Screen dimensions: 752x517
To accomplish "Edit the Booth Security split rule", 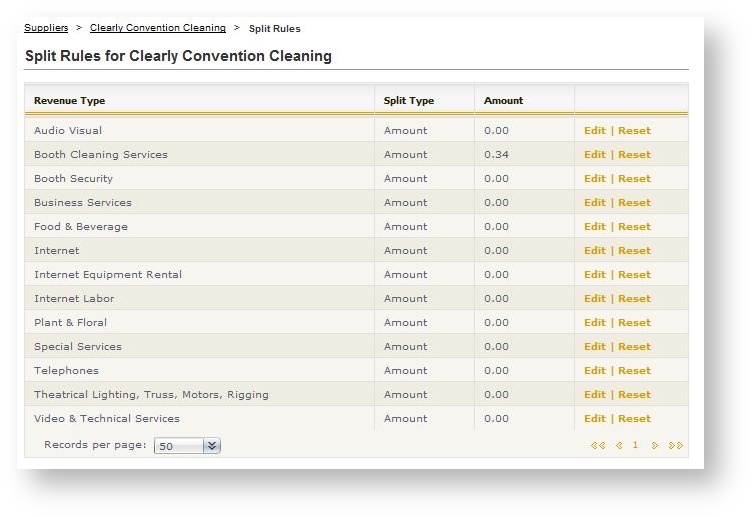I will (594, 179).
